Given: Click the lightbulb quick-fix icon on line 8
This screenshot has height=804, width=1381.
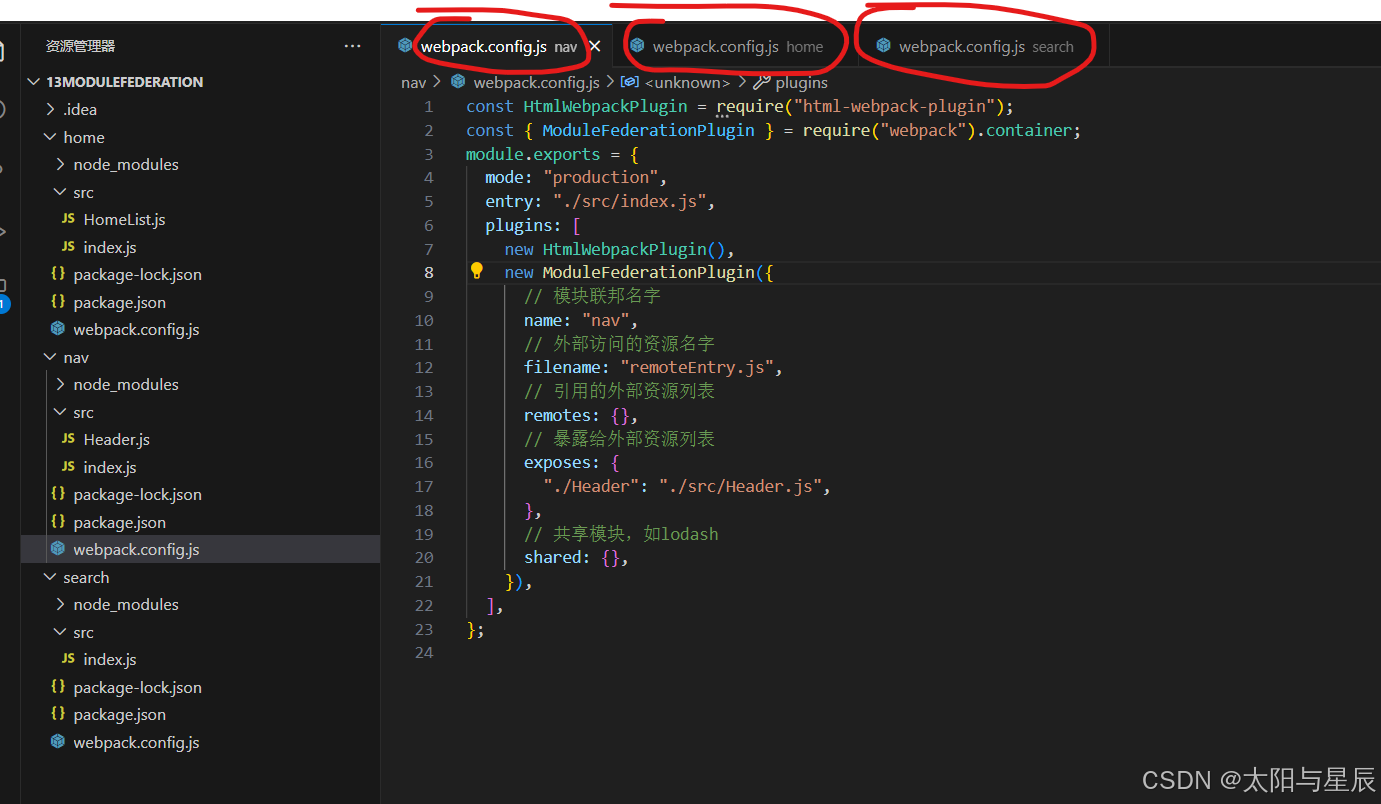Looking at the screenshot, I should click(x=477, y=271).
